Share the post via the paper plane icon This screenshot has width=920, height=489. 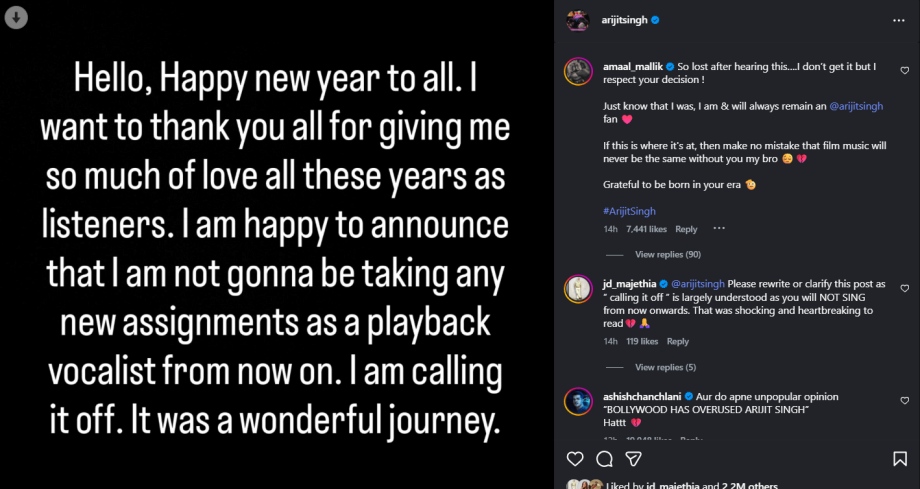click(x=633, y=459)
